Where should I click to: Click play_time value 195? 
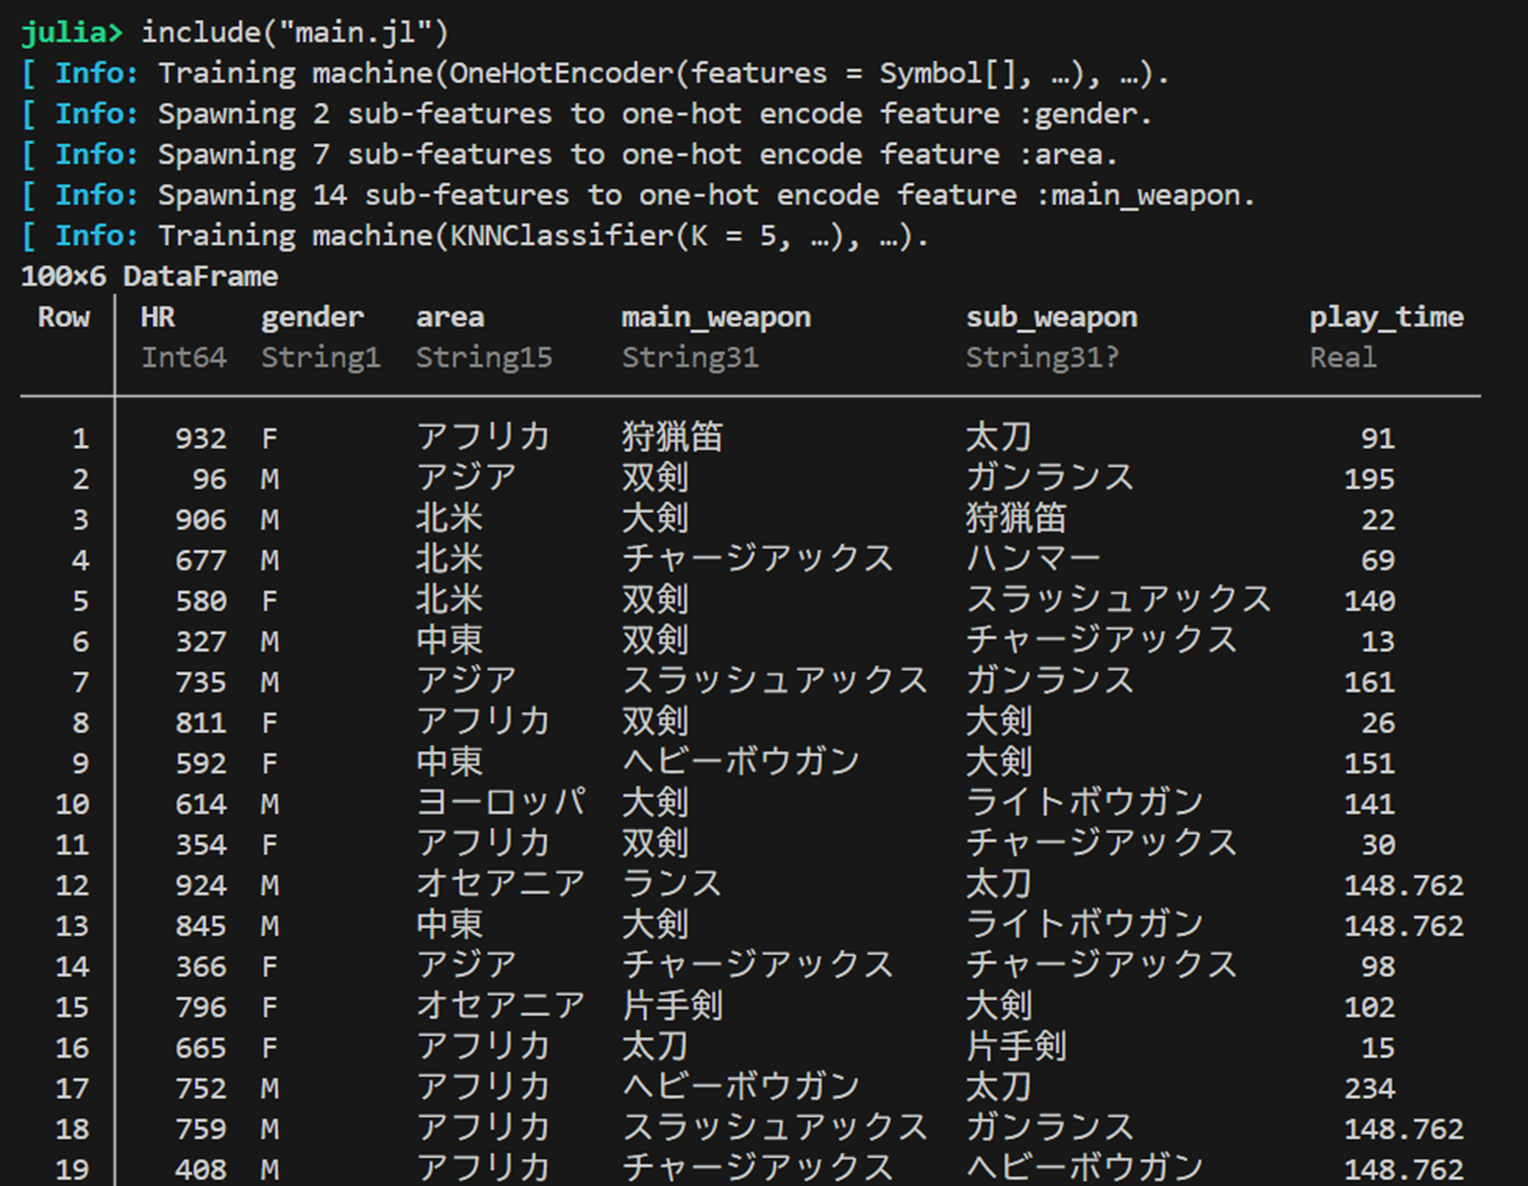1369,480
